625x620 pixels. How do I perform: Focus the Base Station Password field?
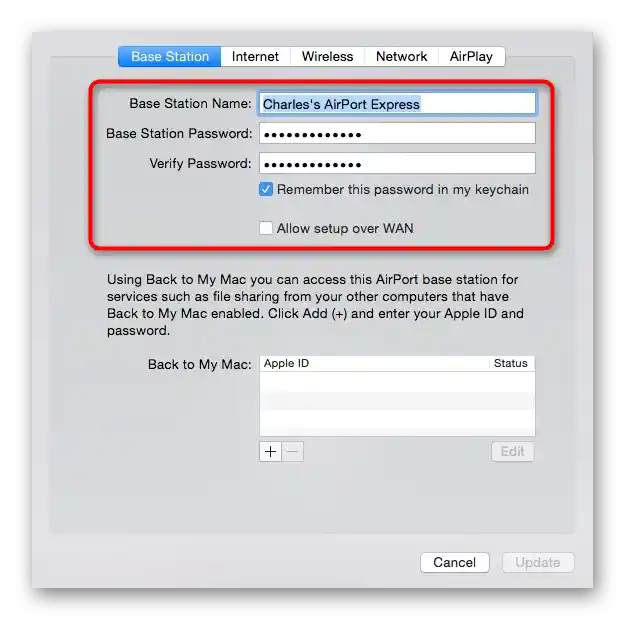click(397, 133)
